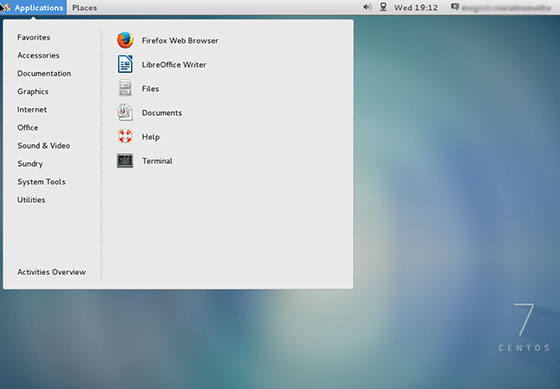Click the Terminal icon
The image size is (560, 389).
click(x=125, y=161)
